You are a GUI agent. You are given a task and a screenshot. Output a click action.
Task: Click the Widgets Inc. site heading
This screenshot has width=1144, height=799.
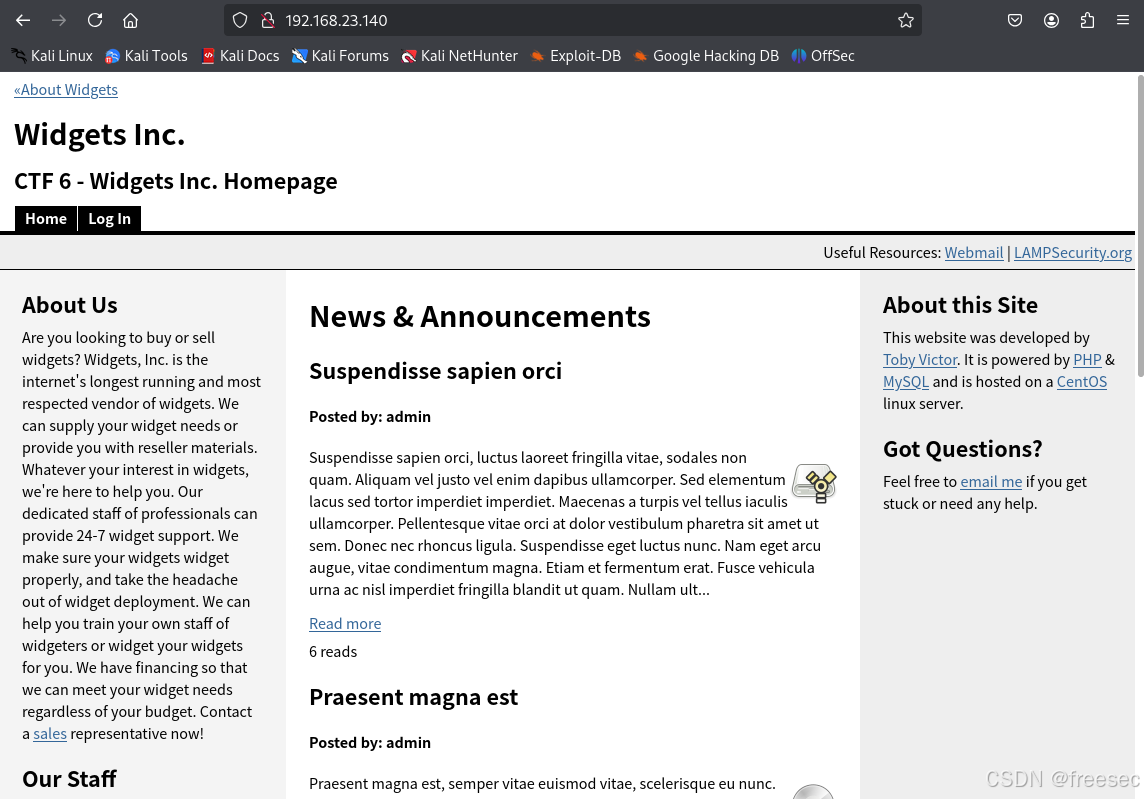click(x=100, y=134)
